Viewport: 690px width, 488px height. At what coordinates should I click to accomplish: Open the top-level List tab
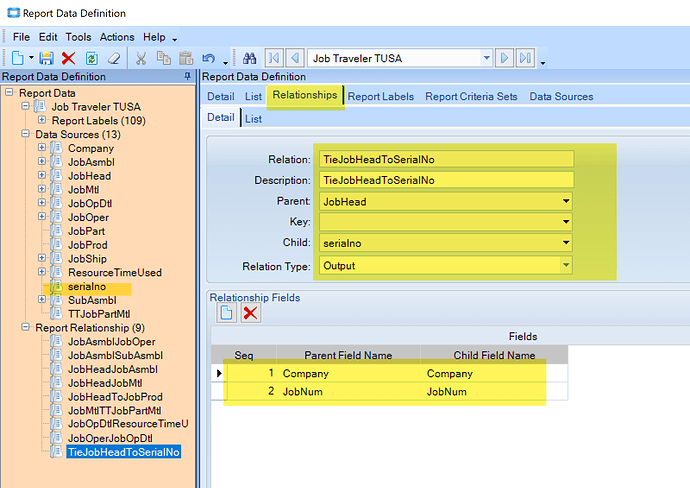coord(253,97)
